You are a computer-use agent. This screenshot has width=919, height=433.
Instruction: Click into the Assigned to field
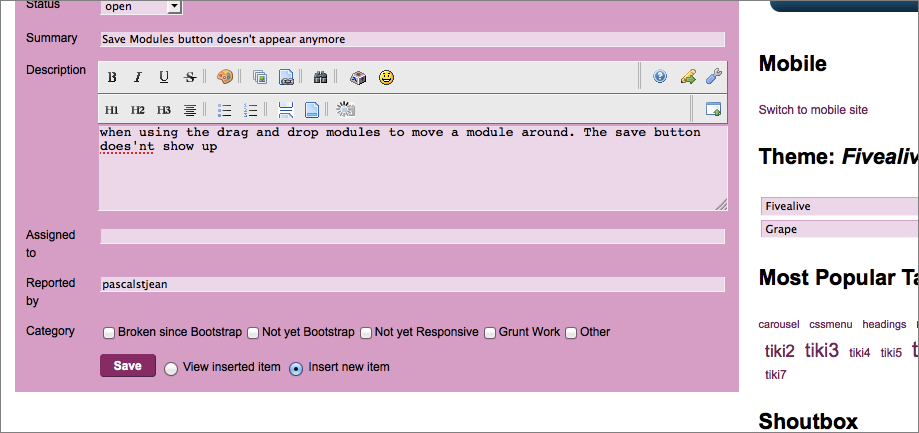(x=412, y=236)
